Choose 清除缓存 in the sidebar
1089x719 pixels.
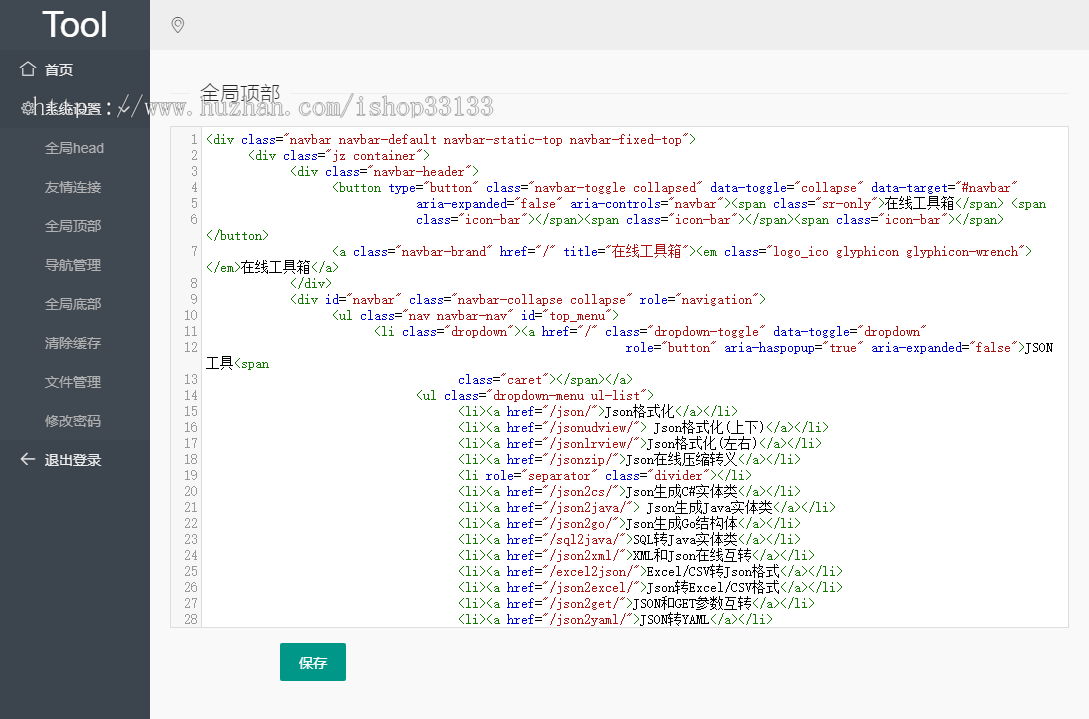pyautogui.click(x=75, y=342)
